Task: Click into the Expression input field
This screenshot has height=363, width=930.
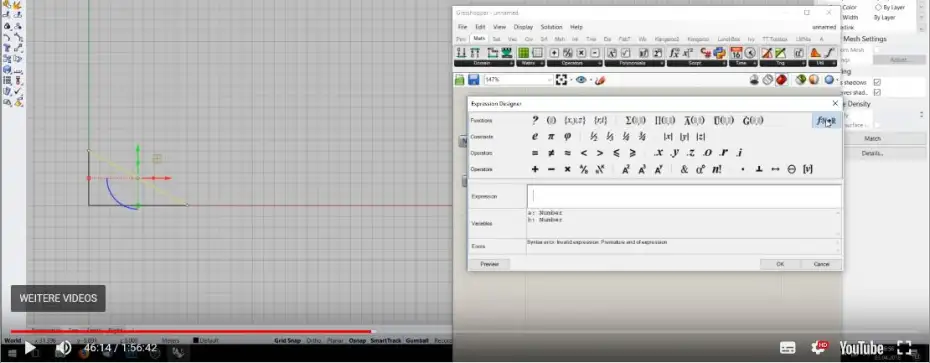Action: [684, 196]
